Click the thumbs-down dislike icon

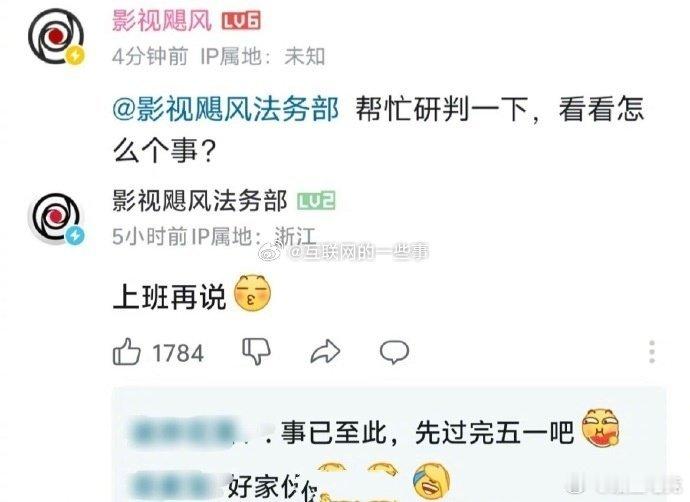(256, 352)
